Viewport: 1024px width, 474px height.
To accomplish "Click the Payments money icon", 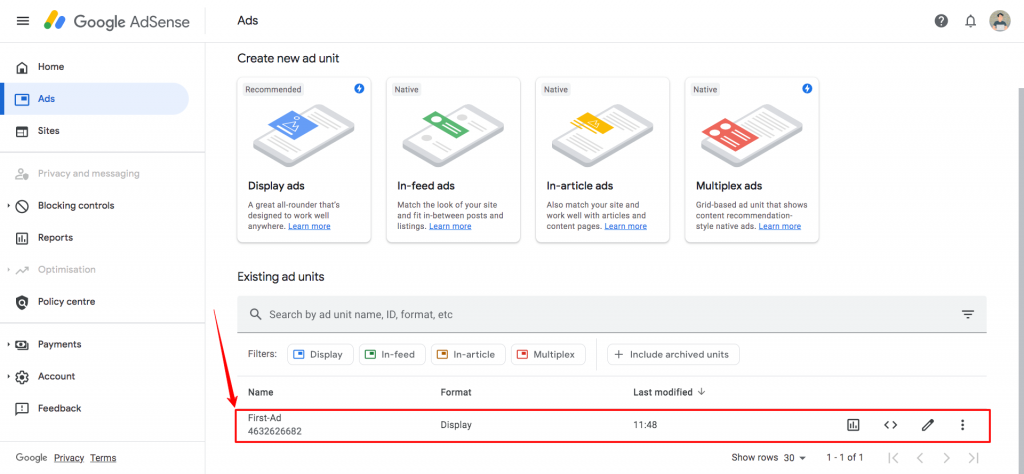I will (x=22, y=345).
